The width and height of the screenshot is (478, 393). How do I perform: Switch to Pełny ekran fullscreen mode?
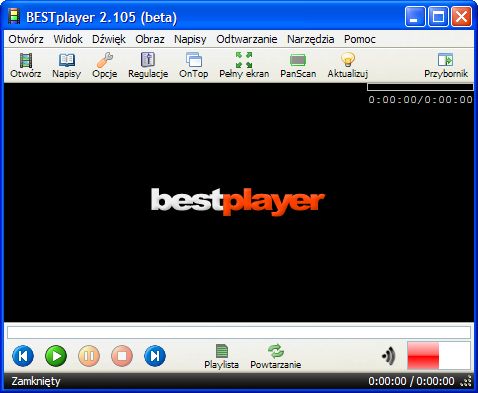(x=244, y=65)
